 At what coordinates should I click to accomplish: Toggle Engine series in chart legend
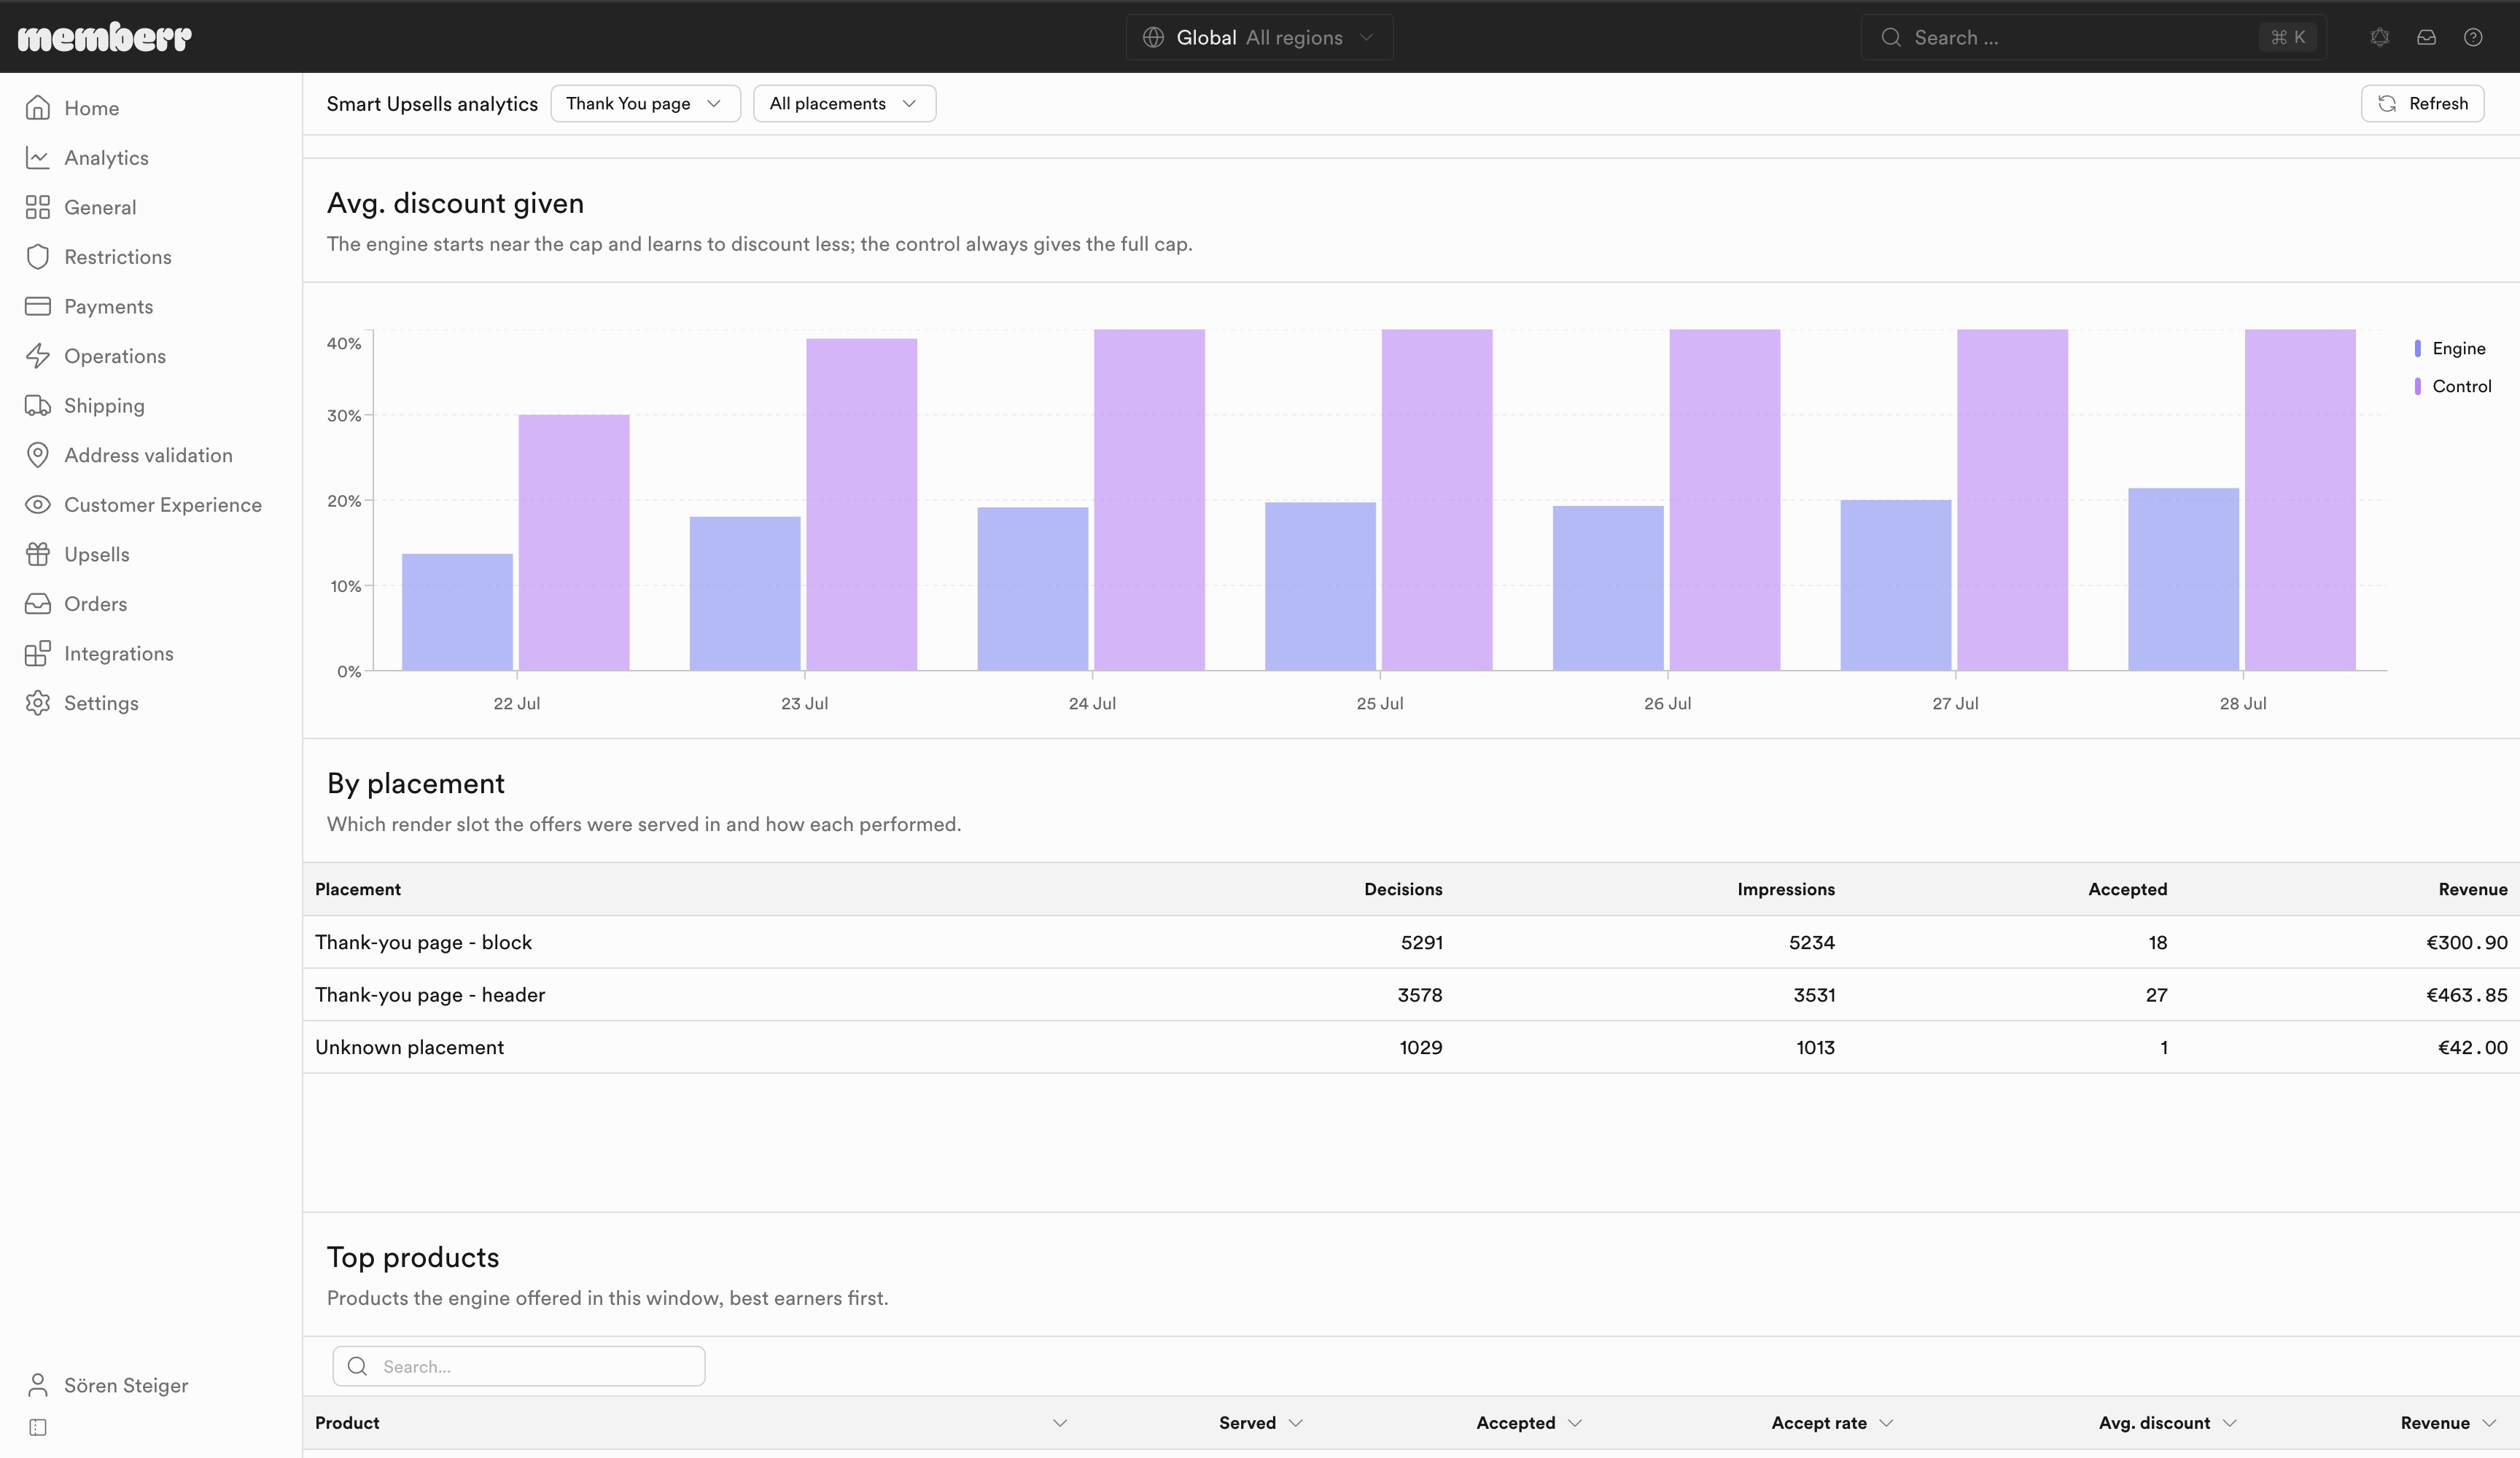point(2449,348)
